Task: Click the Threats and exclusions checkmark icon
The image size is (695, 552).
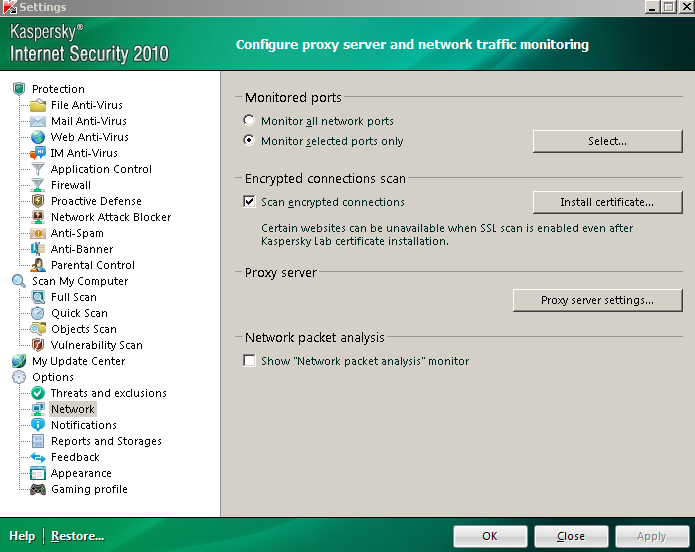Action: [x=38, y=393]
